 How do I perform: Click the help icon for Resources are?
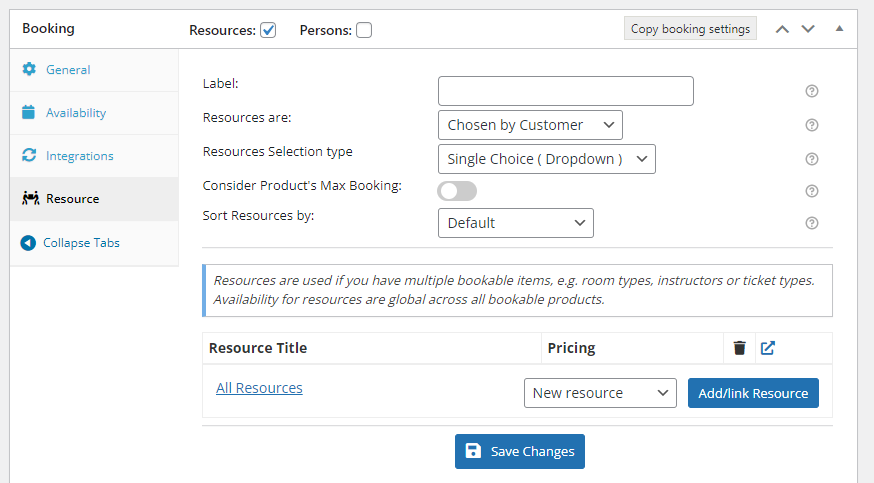(x=812, y=125)
